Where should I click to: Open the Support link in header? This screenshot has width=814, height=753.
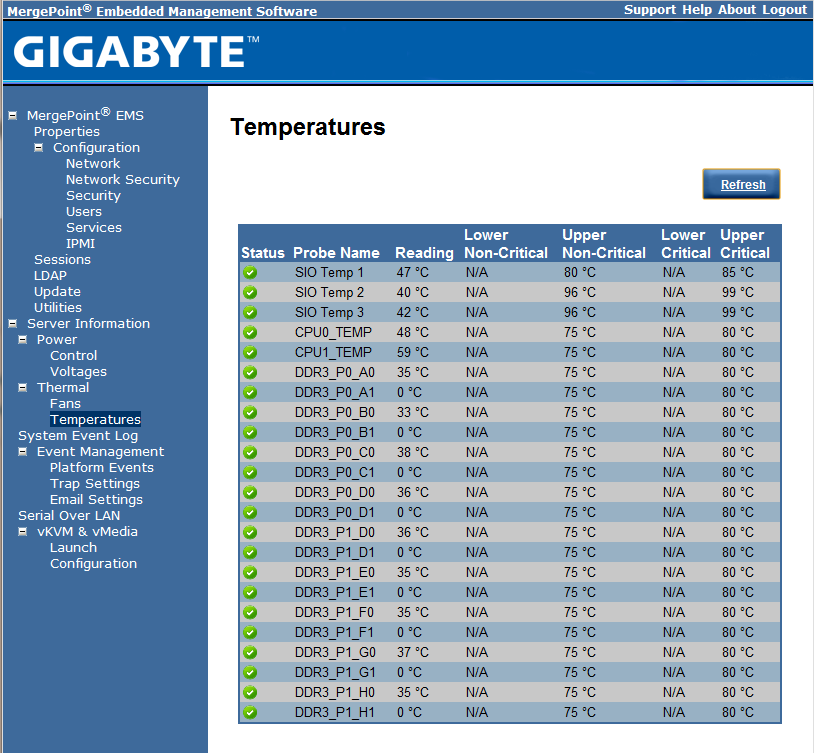point(650,10)
